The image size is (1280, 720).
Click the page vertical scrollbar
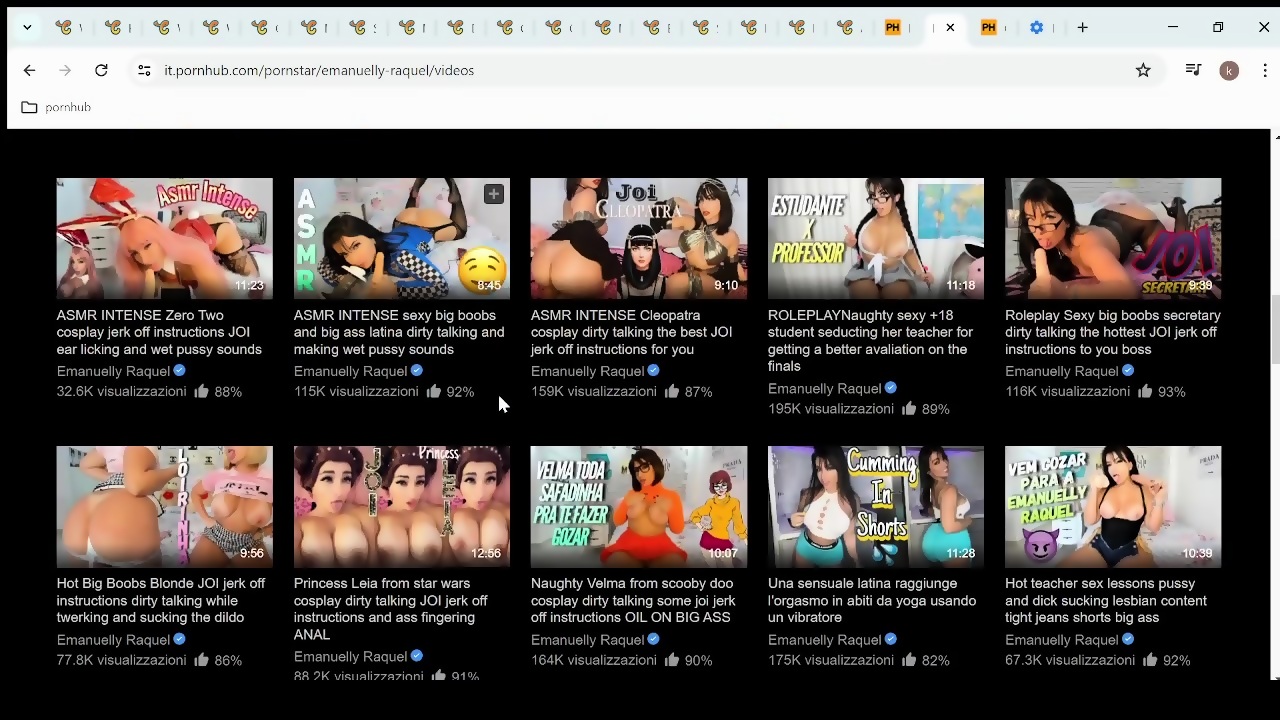click(1274, 330)
